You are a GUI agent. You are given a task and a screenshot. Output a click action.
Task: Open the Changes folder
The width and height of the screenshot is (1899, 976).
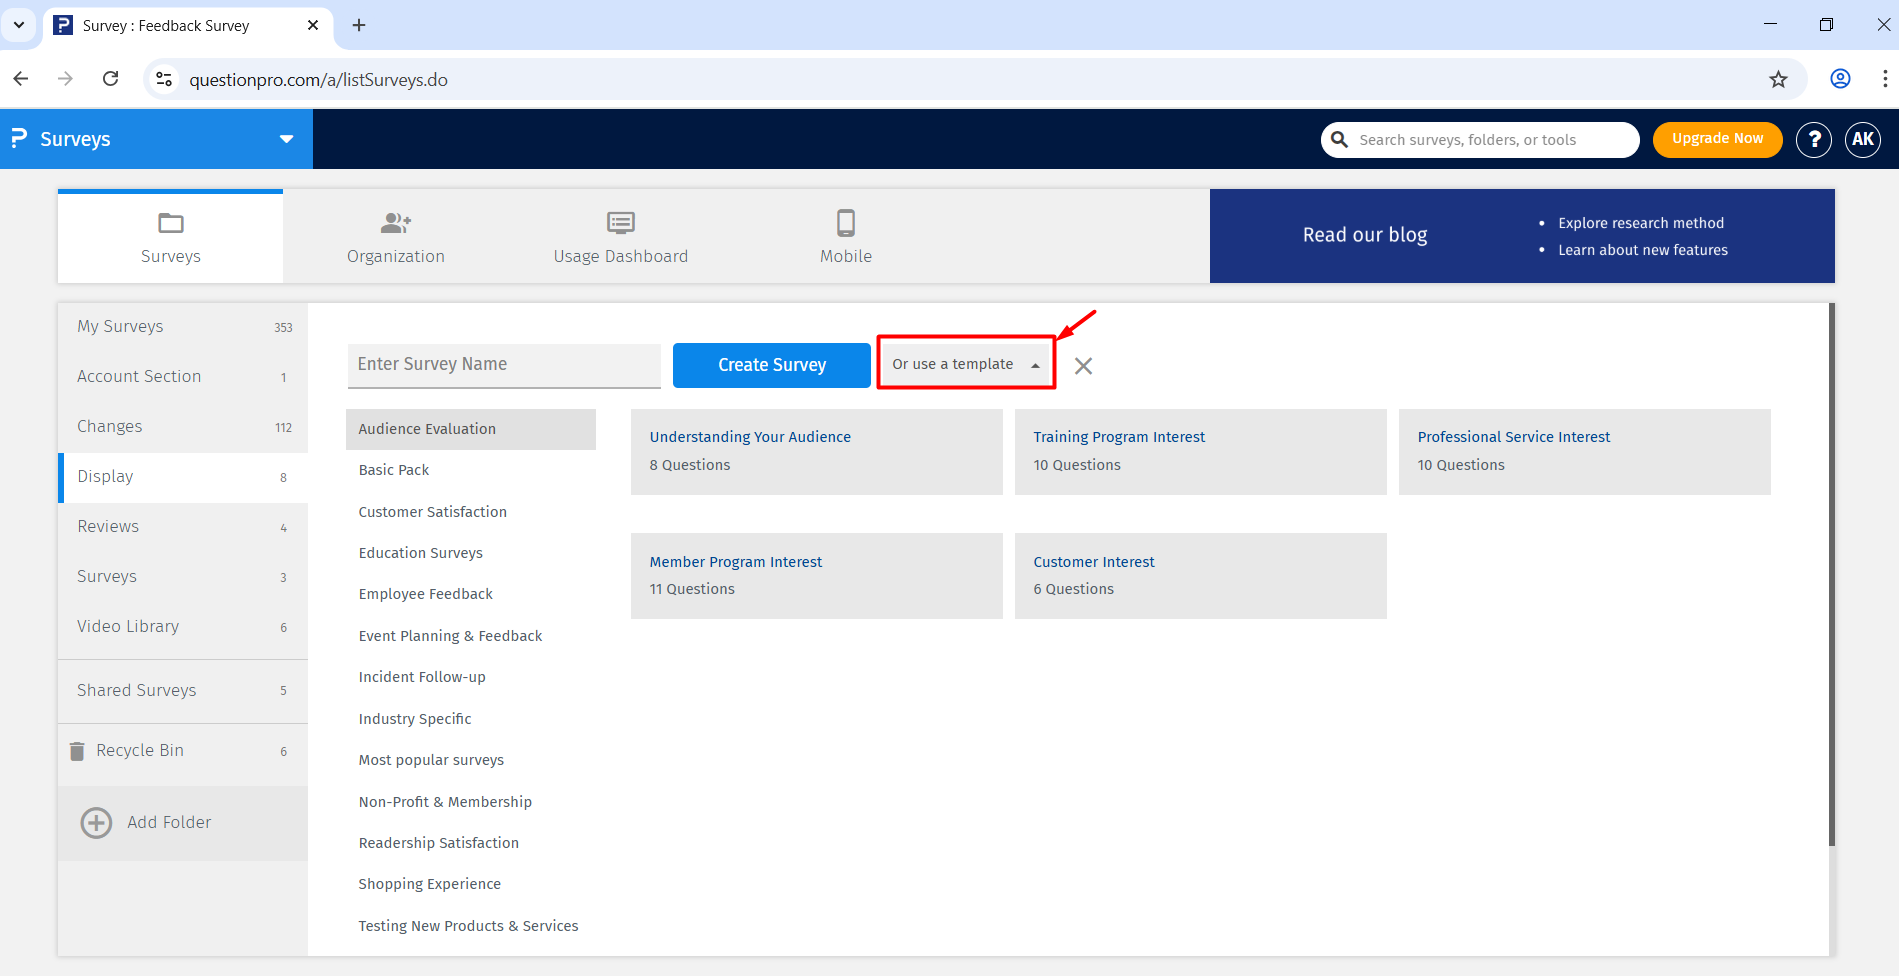point(183,427)
